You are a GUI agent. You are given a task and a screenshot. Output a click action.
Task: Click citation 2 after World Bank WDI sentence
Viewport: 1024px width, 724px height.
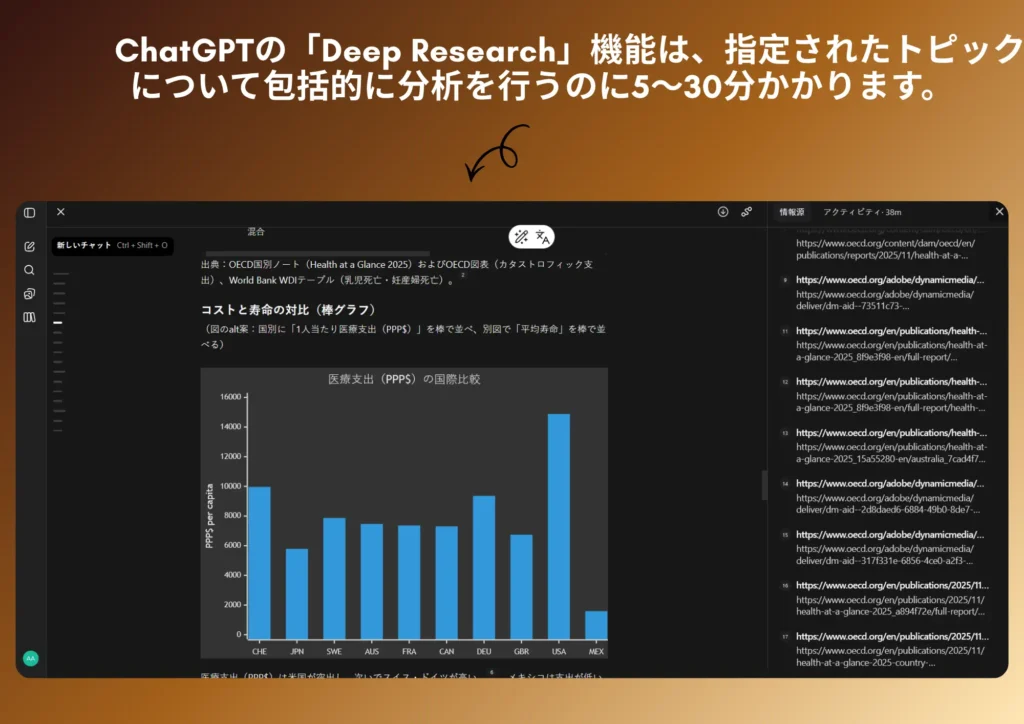click(x=463, y=275)
